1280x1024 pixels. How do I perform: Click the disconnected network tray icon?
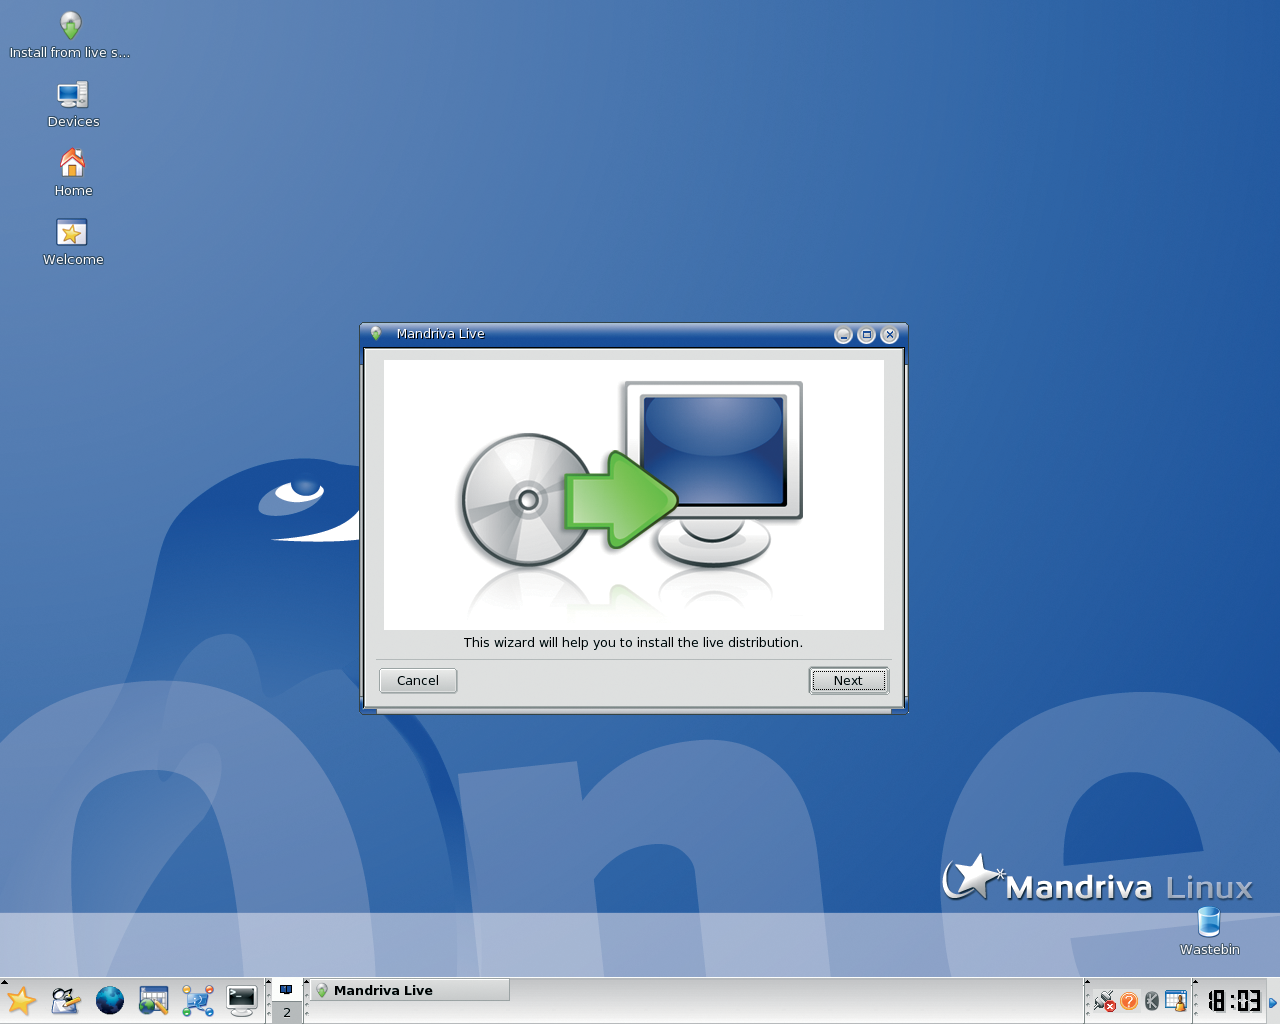[1104, 1000]
